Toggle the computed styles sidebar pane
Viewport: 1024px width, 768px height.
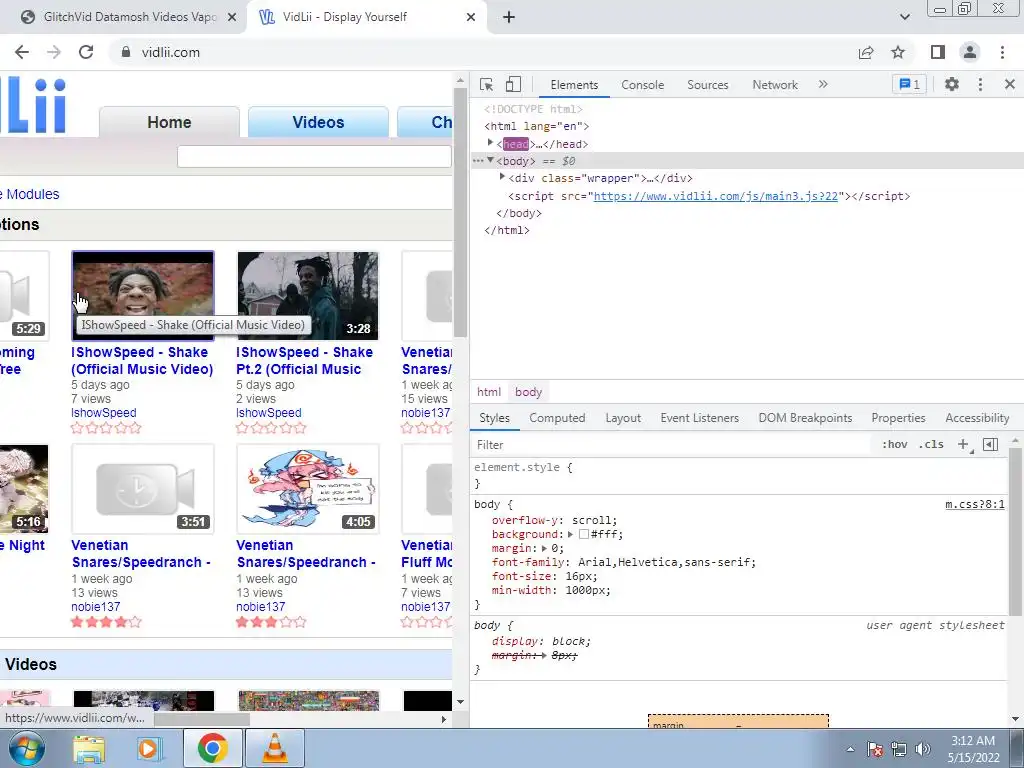(990, 445)
